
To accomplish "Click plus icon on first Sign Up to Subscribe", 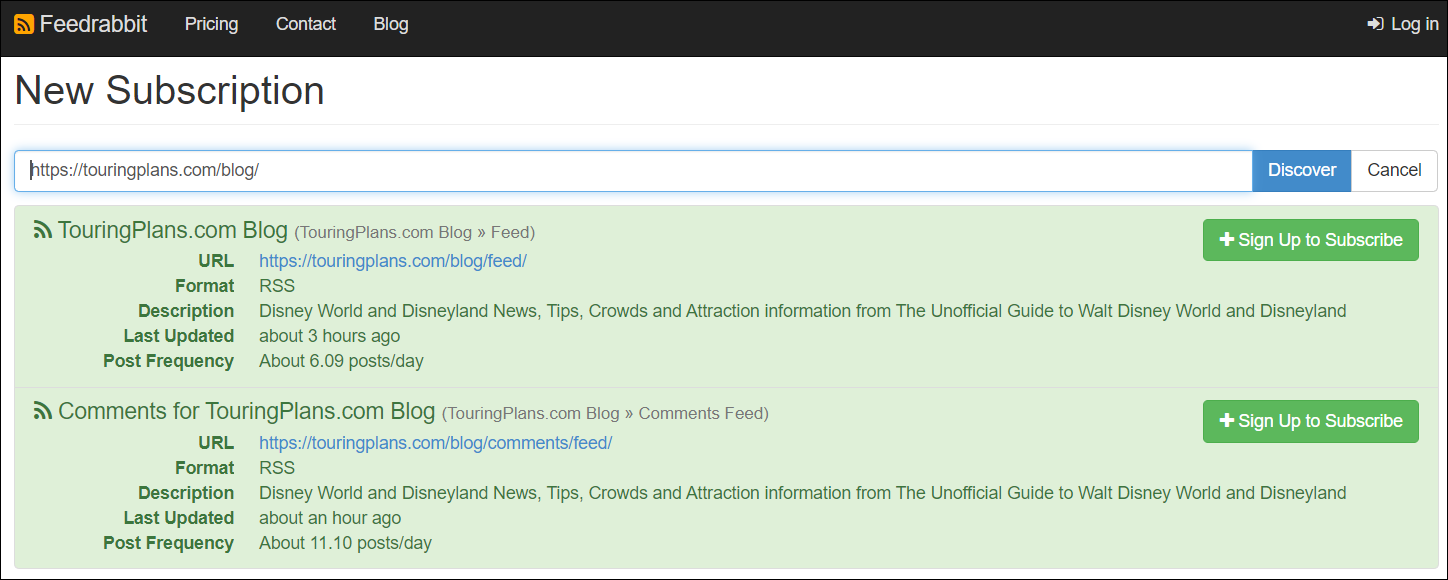I will (x=1227, y=240).
